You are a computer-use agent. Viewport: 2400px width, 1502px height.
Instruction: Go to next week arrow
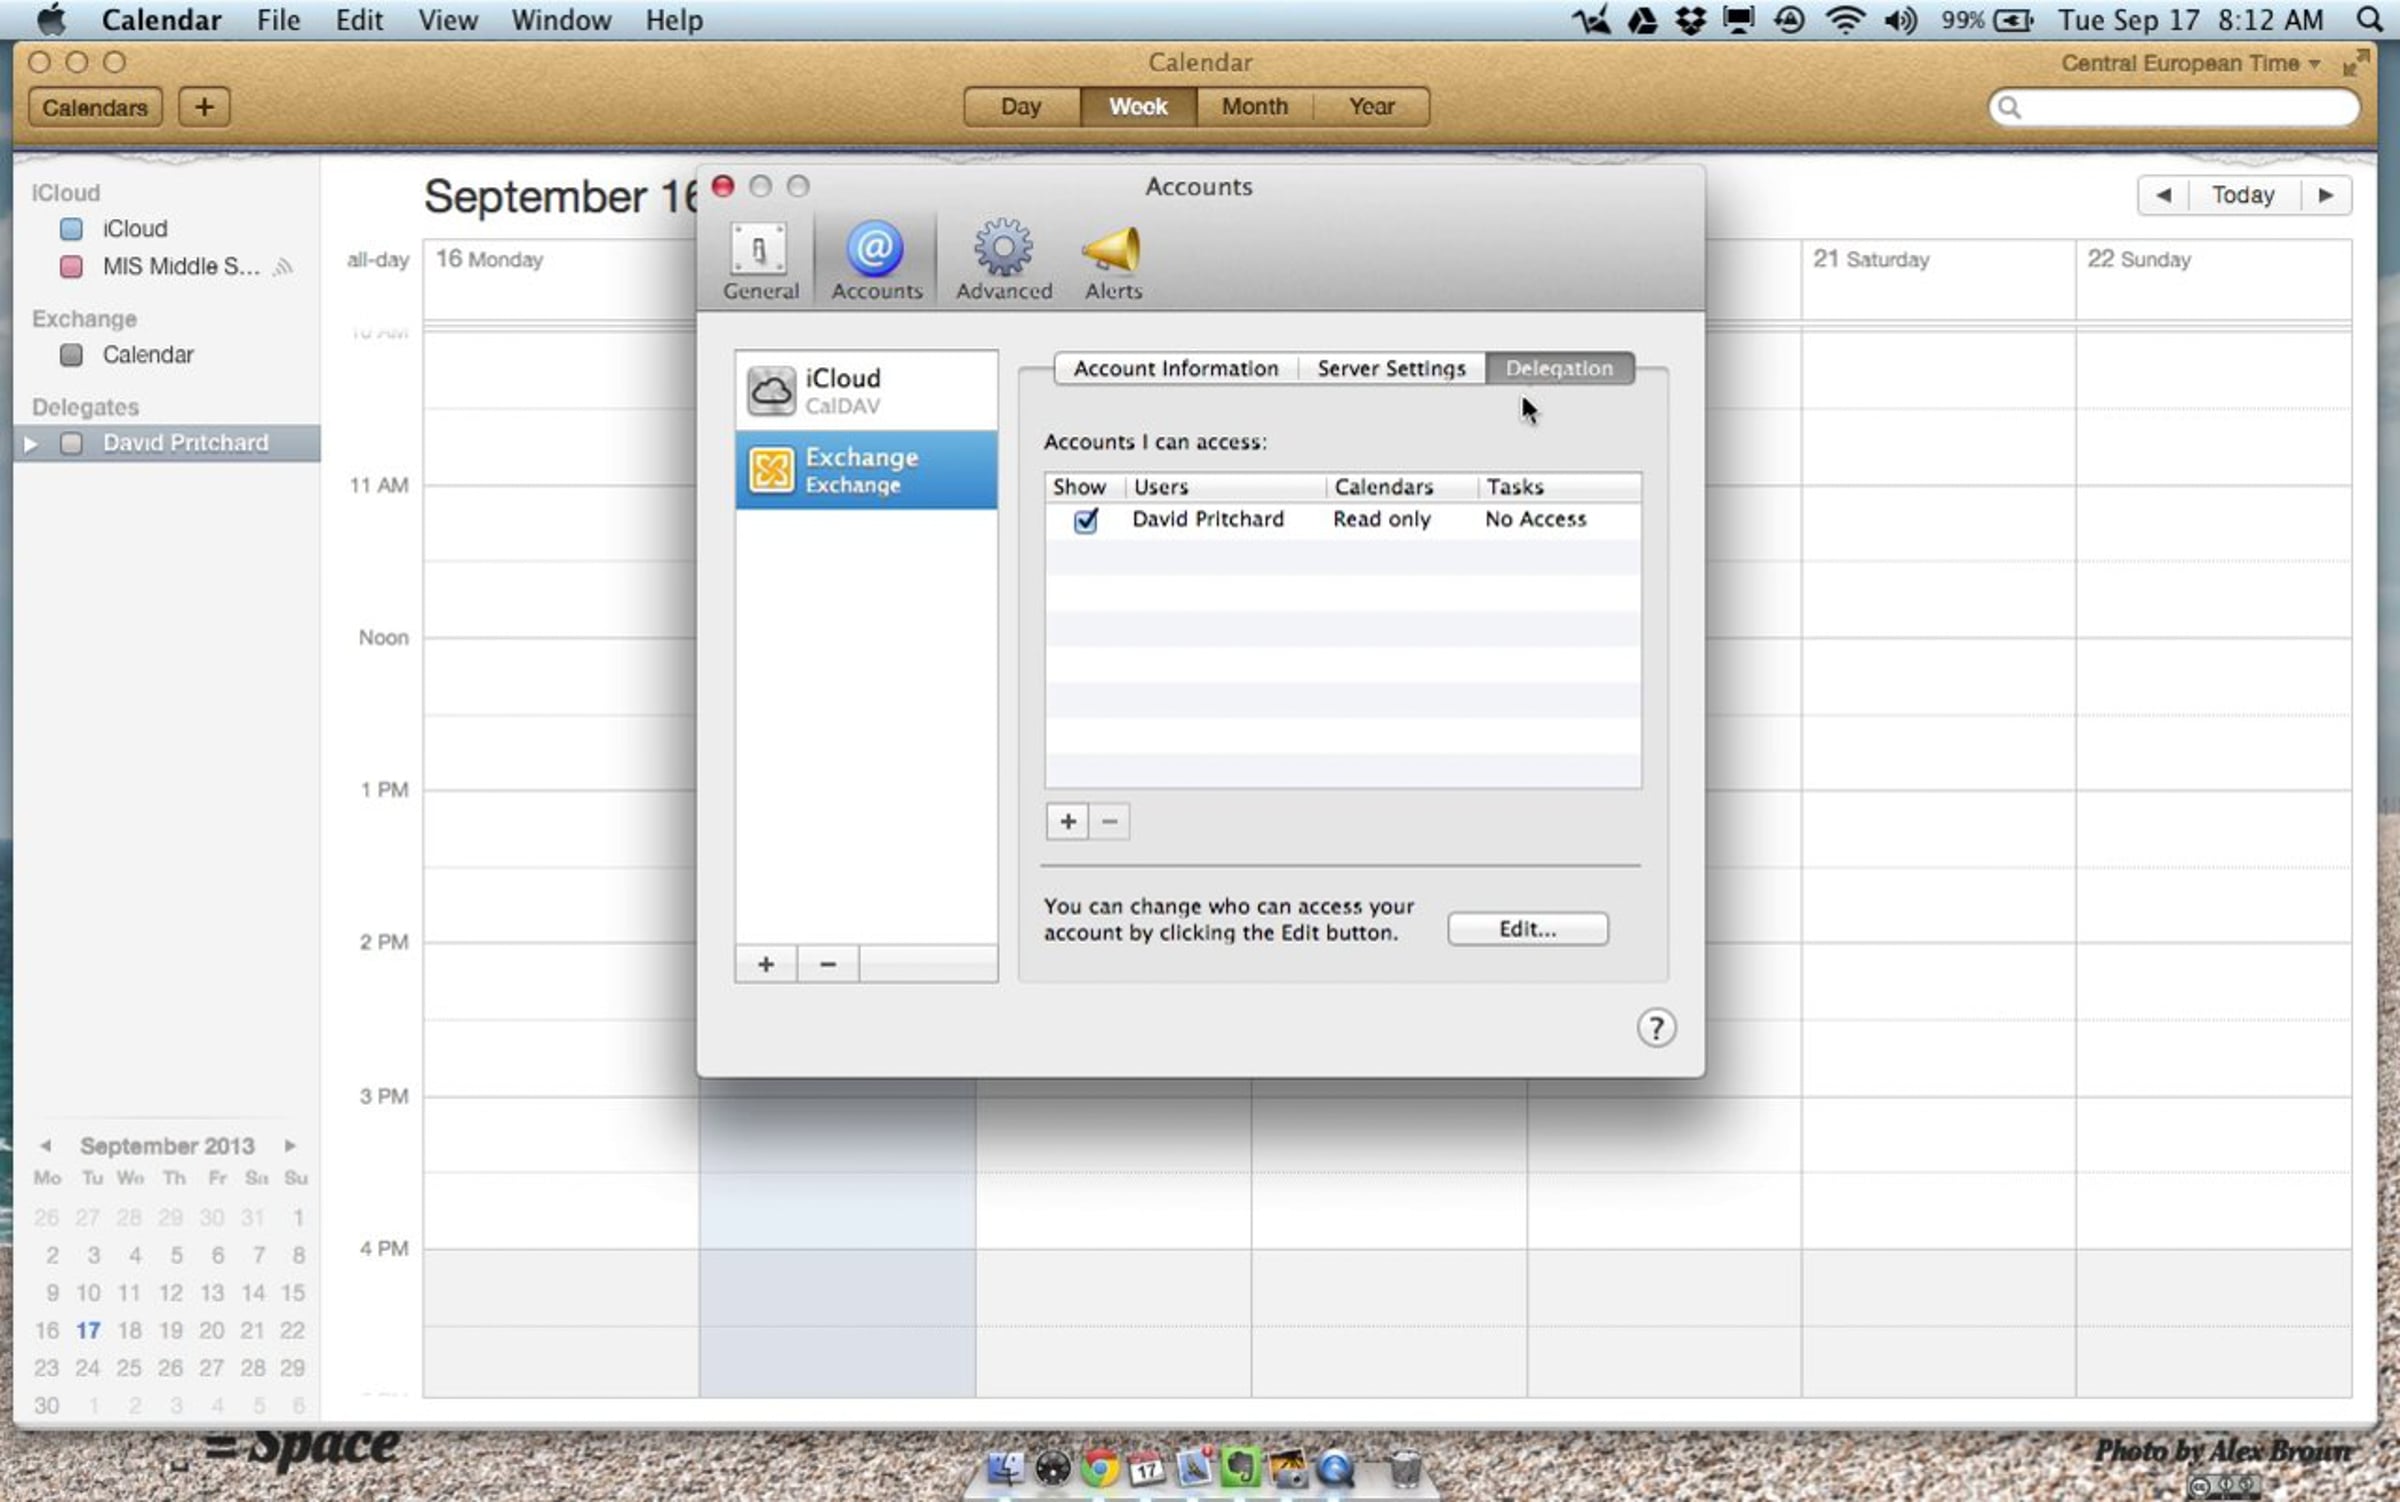[2325, 195]
